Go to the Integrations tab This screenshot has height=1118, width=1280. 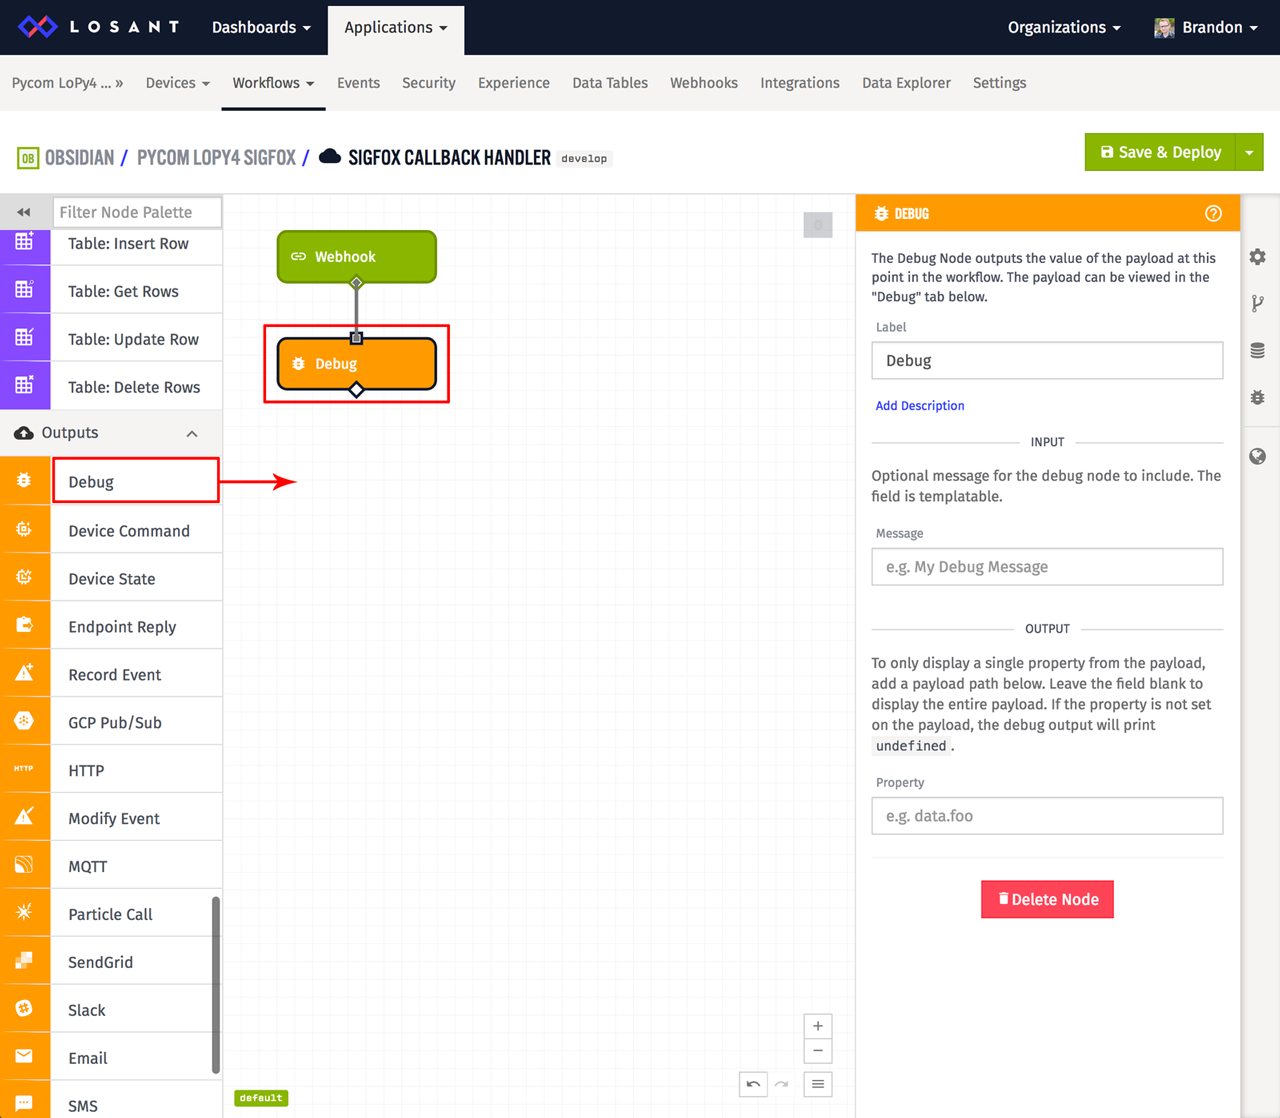(x=800, y=83)
